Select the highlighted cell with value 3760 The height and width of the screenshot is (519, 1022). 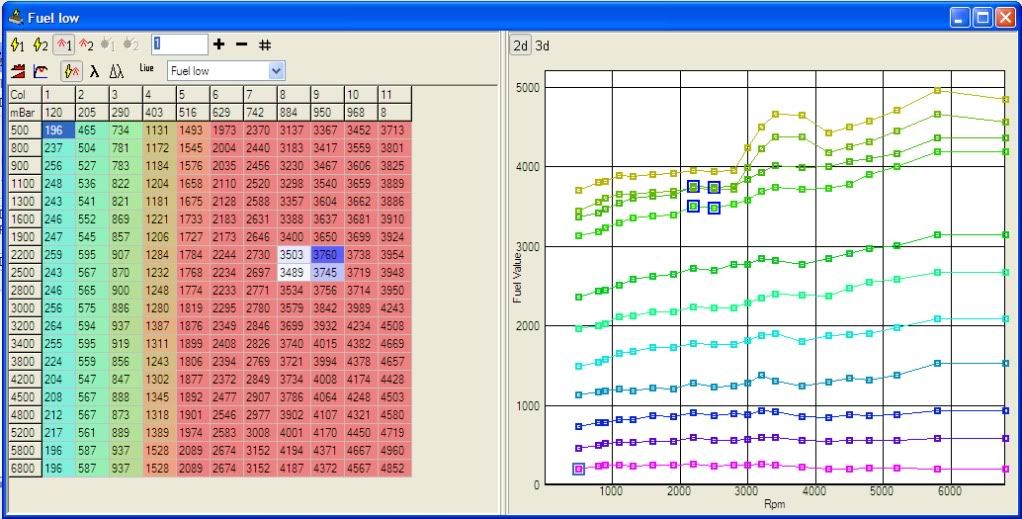click(x=327, y=256)
